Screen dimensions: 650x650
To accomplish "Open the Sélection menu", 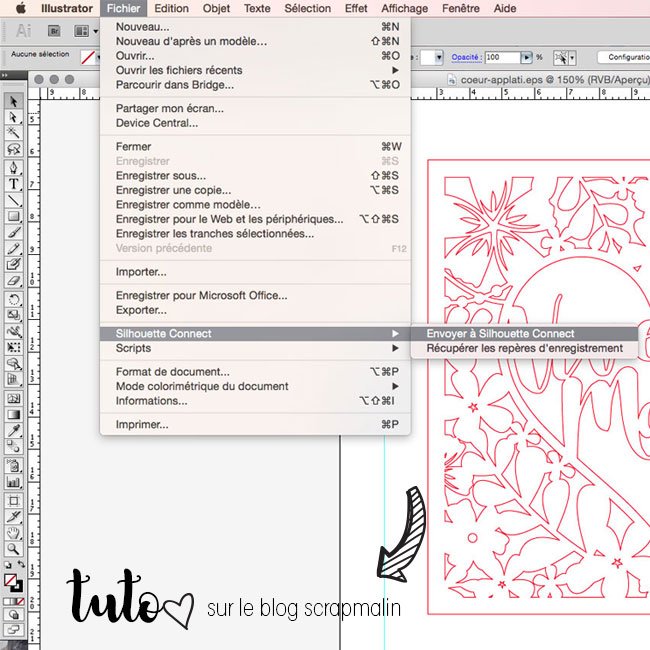I will [308, 8].
